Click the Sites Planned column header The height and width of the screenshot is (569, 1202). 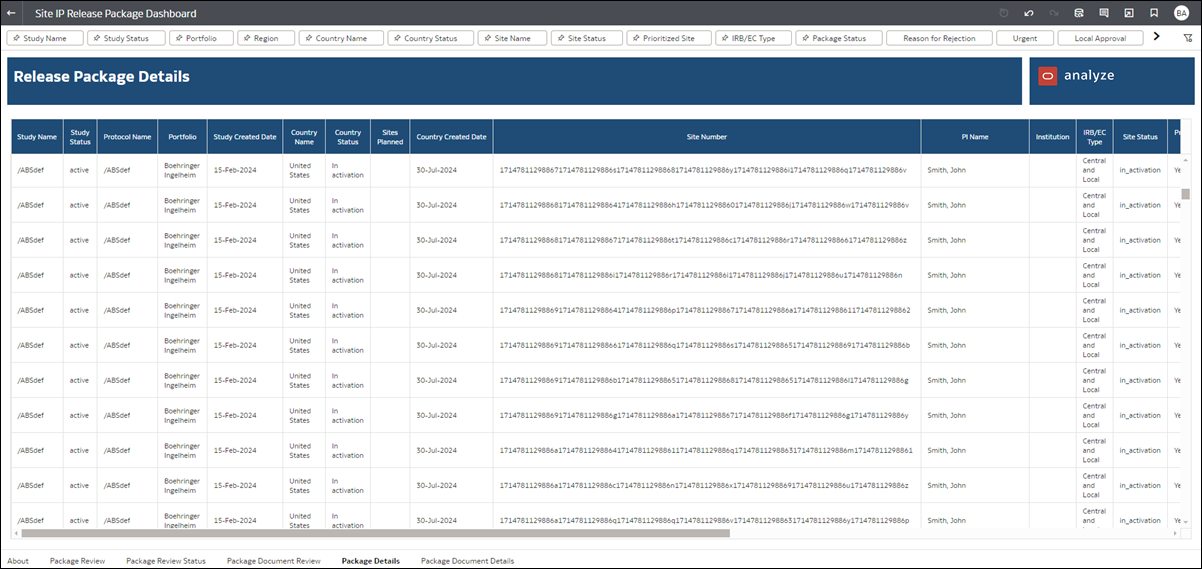[390, 137]
